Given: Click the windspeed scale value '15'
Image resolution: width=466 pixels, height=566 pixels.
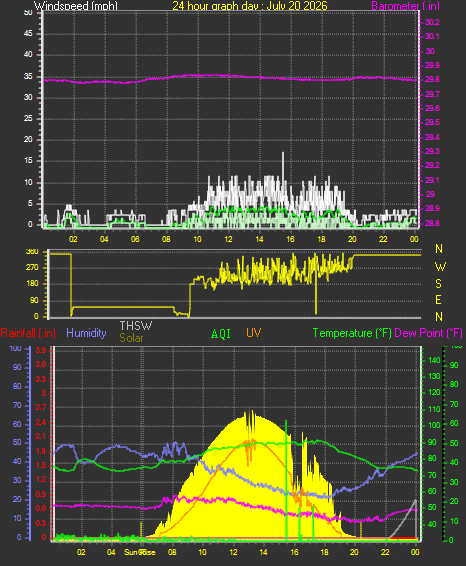Looking at the screenshot, I should pyautogui.click(x=28, y=161).
